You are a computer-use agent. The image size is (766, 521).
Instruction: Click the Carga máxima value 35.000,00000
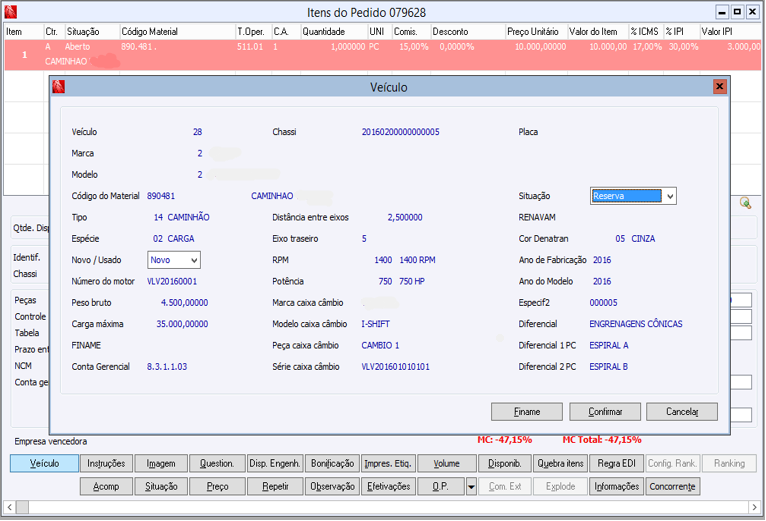pos(182,324)
